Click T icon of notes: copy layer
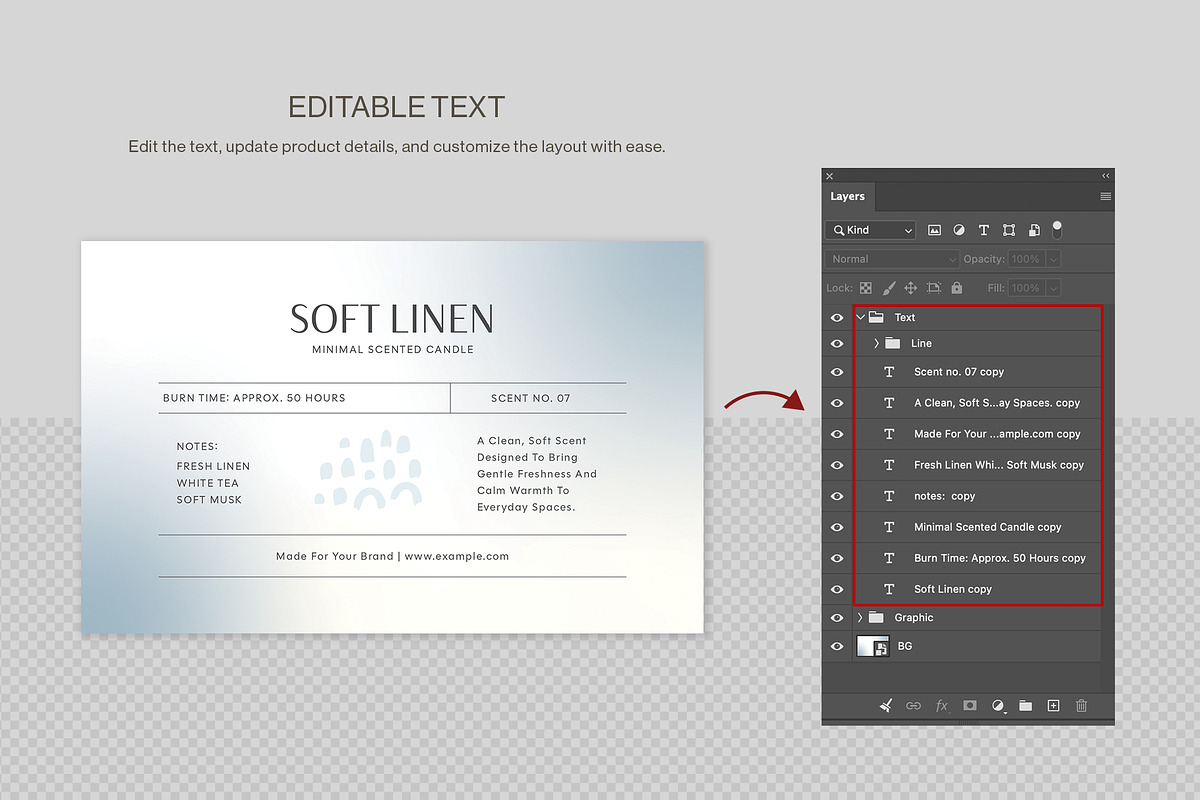 coord(889,496)
